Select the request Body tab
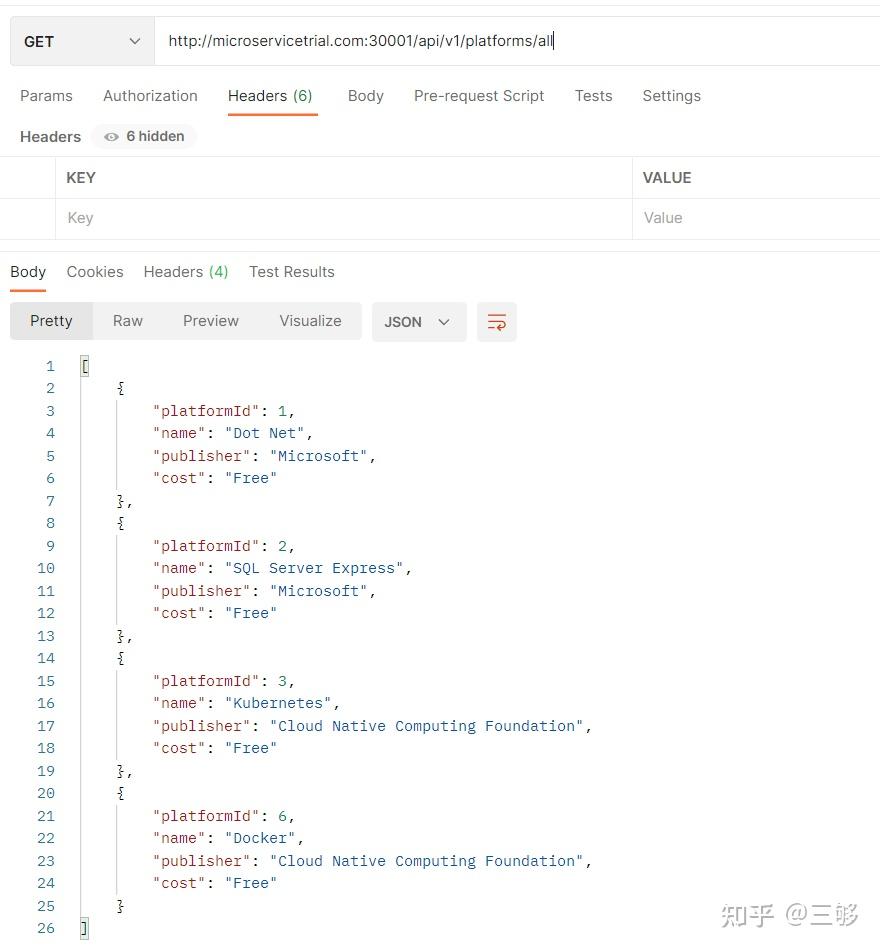 tap(365, 96)
